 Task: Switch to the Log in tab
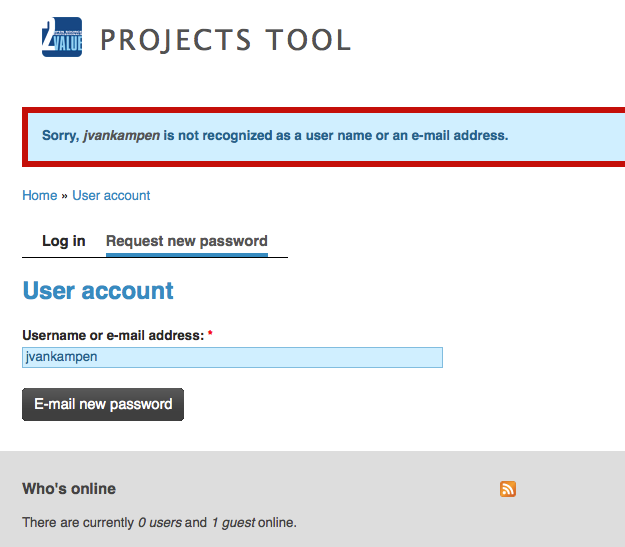[x=64, y=241]
